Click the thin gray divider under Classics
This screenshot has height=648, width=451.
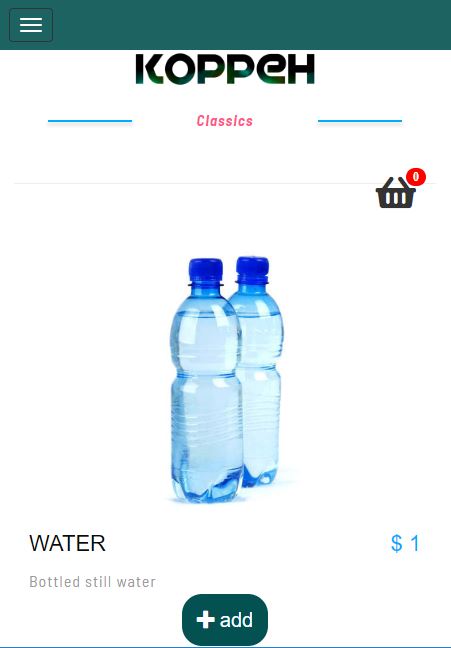(194, 183)
